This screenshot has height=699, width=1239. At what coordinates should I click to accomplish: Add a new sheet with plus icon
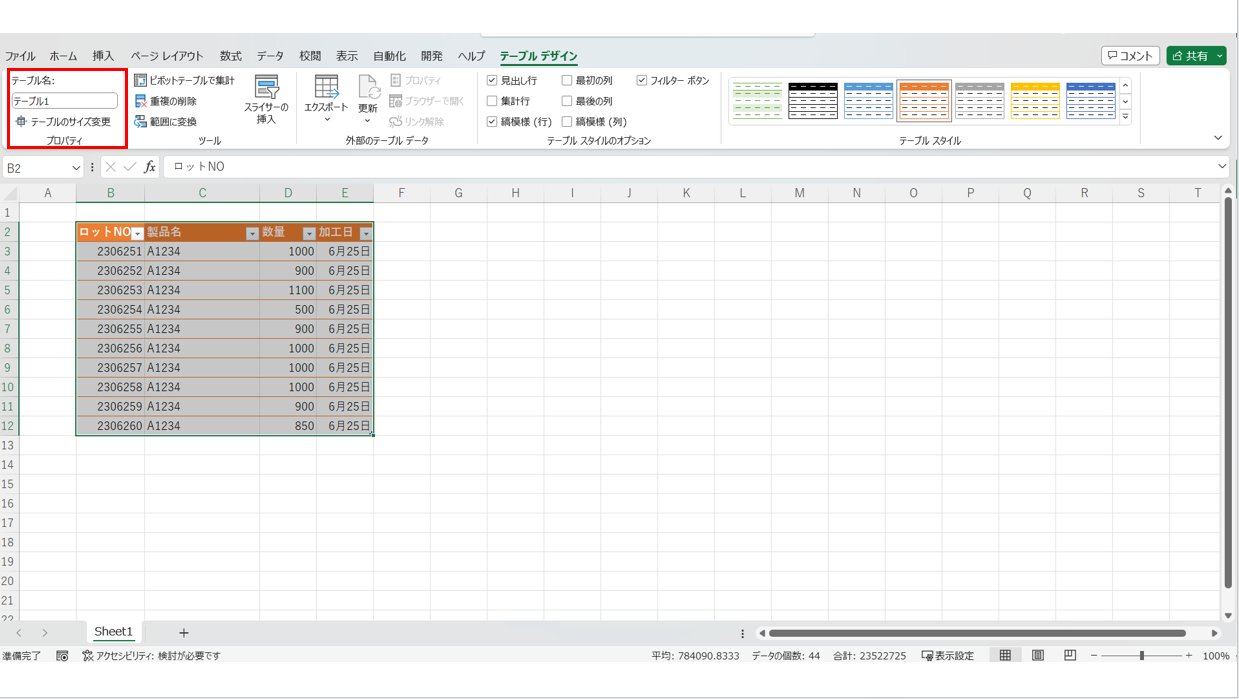(183, 633)
